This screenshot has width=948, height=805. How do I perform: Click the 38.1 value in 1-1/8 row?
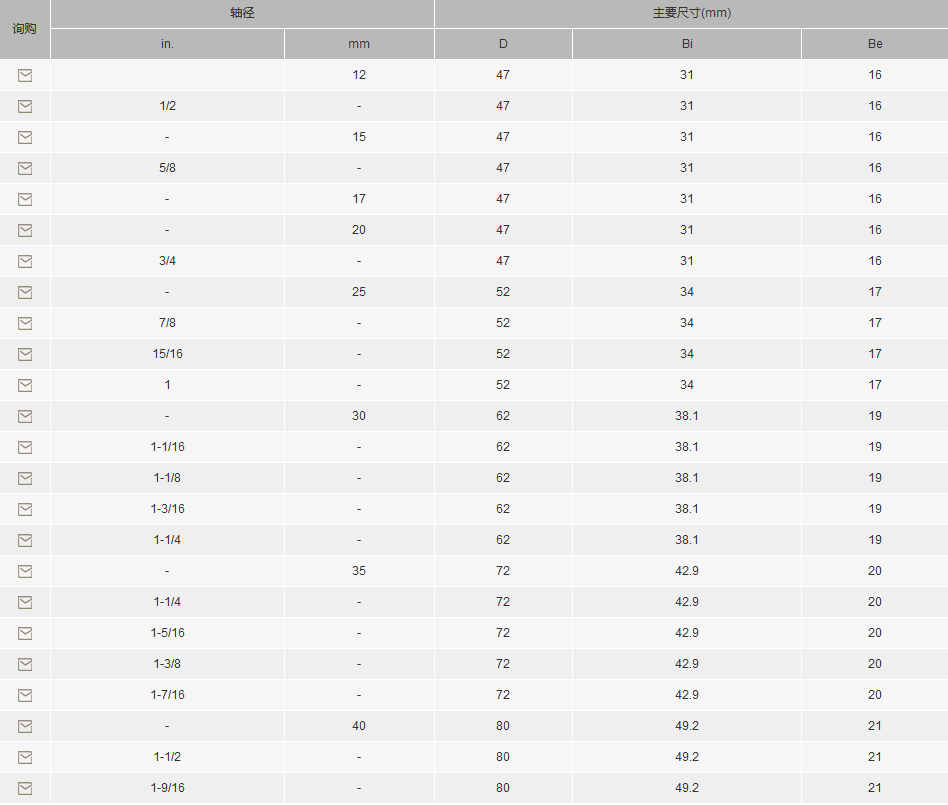687,478
